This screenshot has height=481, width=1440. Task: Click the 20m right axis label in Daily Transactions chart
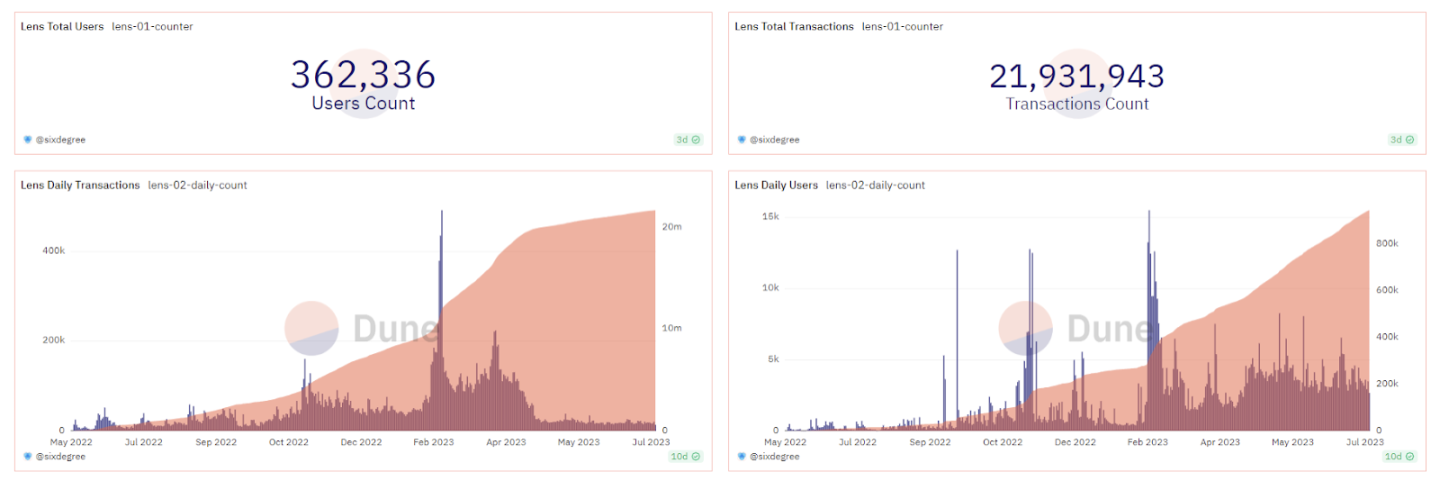click(674, 227)
